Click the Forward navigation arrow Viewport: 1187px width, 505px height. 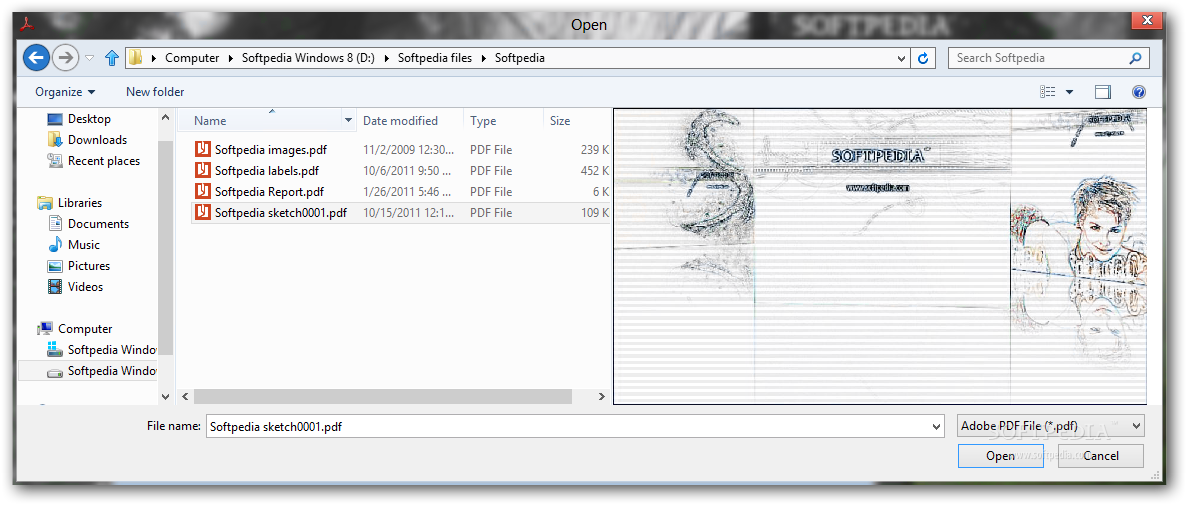pyautogui.click(x=67, y=58)
